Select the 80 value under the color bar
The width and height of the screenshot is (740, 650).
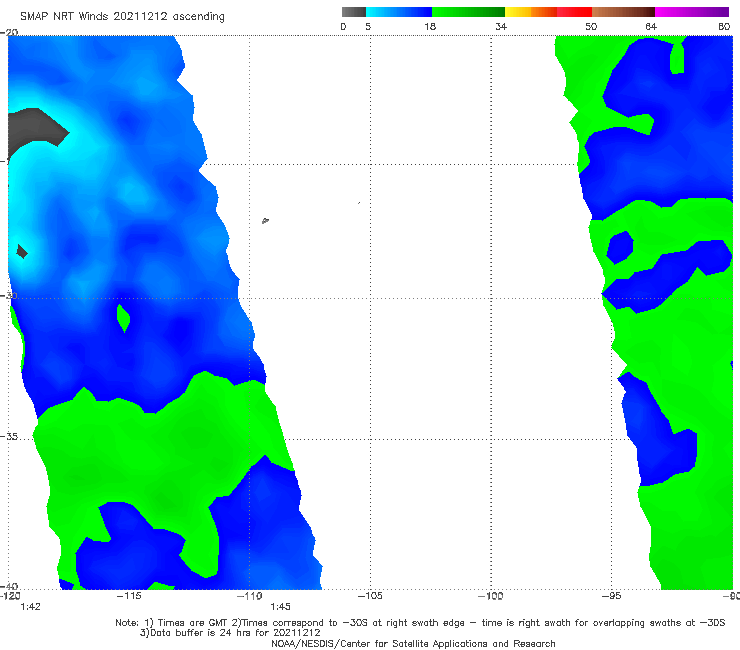(x=724, y=26)
